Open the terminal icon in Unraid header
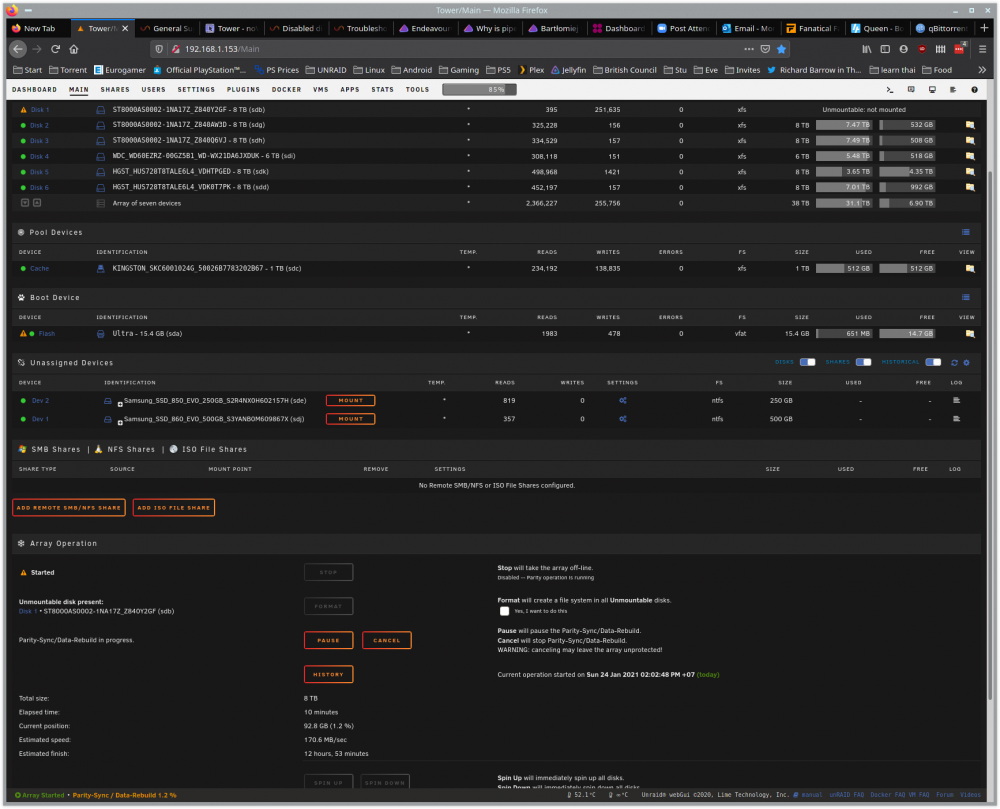1000x809 pixels. (890, 90)
